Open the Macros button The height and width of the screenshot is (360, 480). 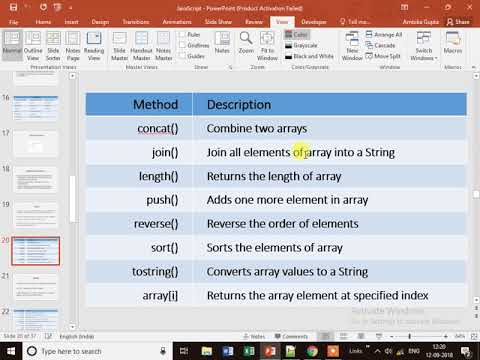tap(453, 43)
